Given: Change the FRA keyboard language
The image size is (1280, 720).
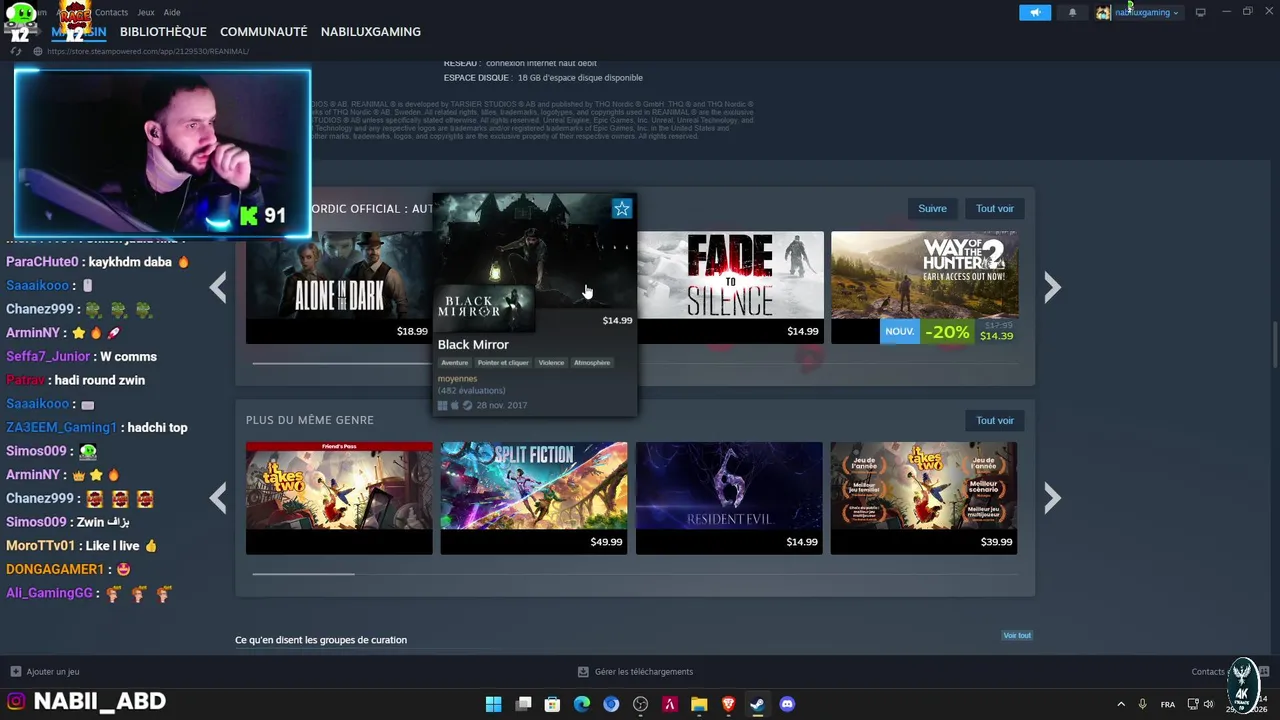Looking at the screenshot, I should pyautogui.click(x=1167, y=704).
